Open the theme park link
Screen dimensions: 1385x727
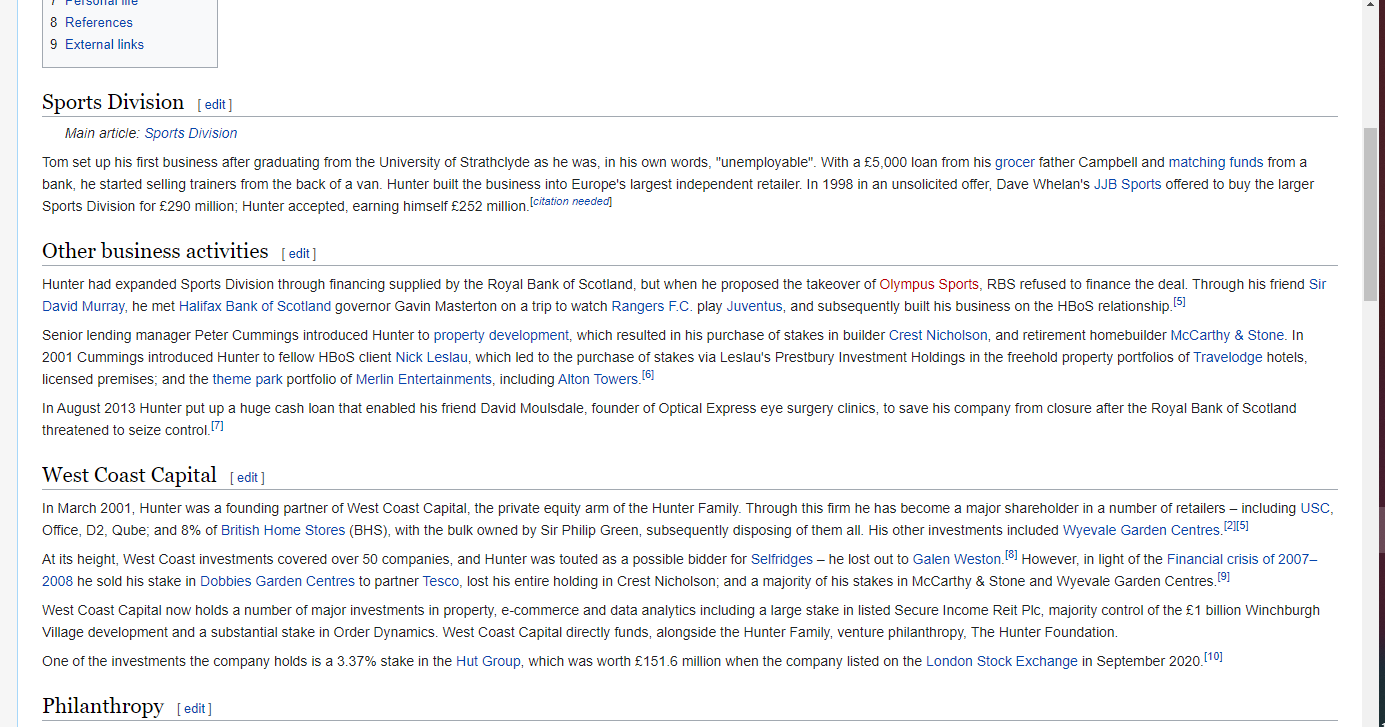point(247,379)
